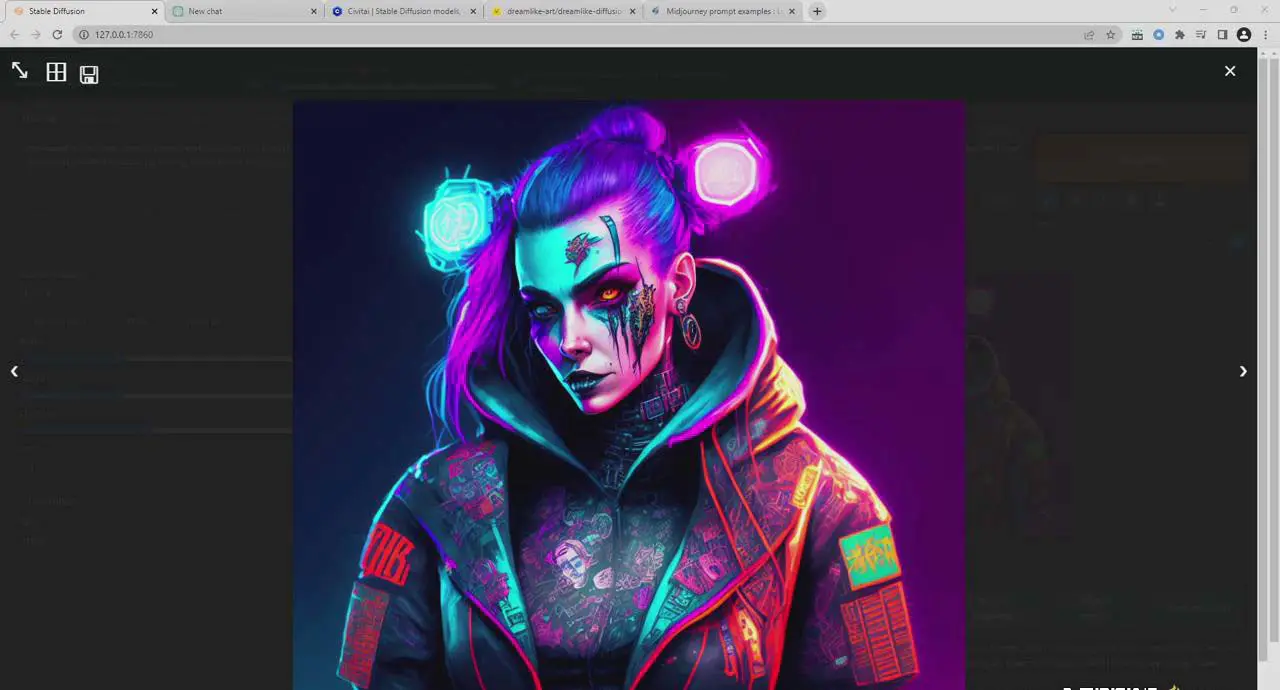Go to the previous image arrow
The height and width of the screenshot is (690, 1280).
[14, 371]
